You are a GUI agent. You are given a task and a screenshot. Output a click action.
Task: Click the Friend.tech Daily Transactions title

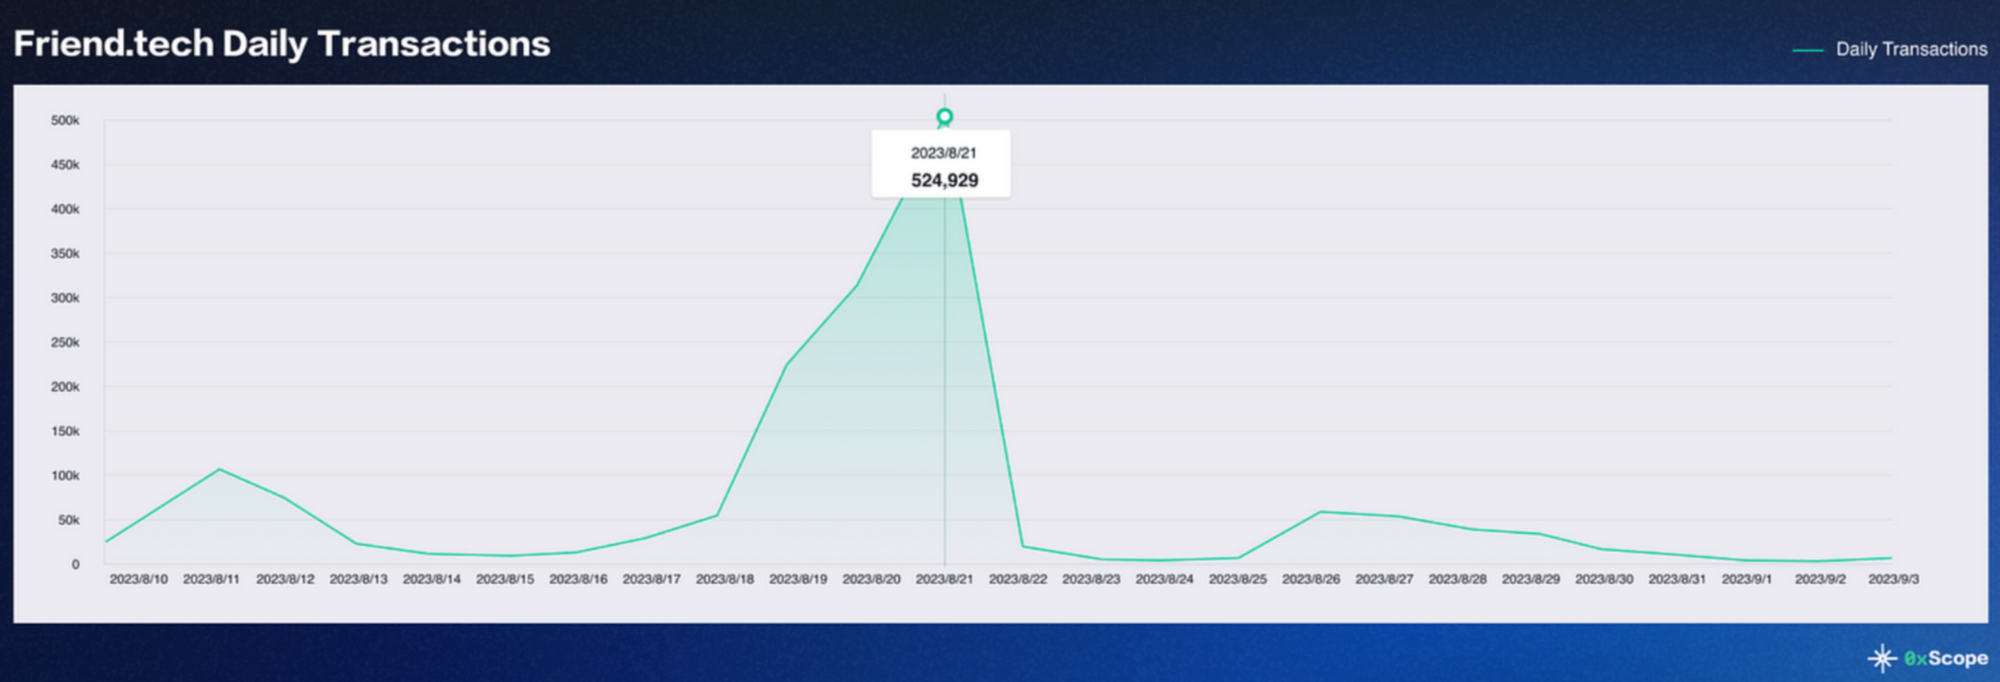[x=282, y=44]
